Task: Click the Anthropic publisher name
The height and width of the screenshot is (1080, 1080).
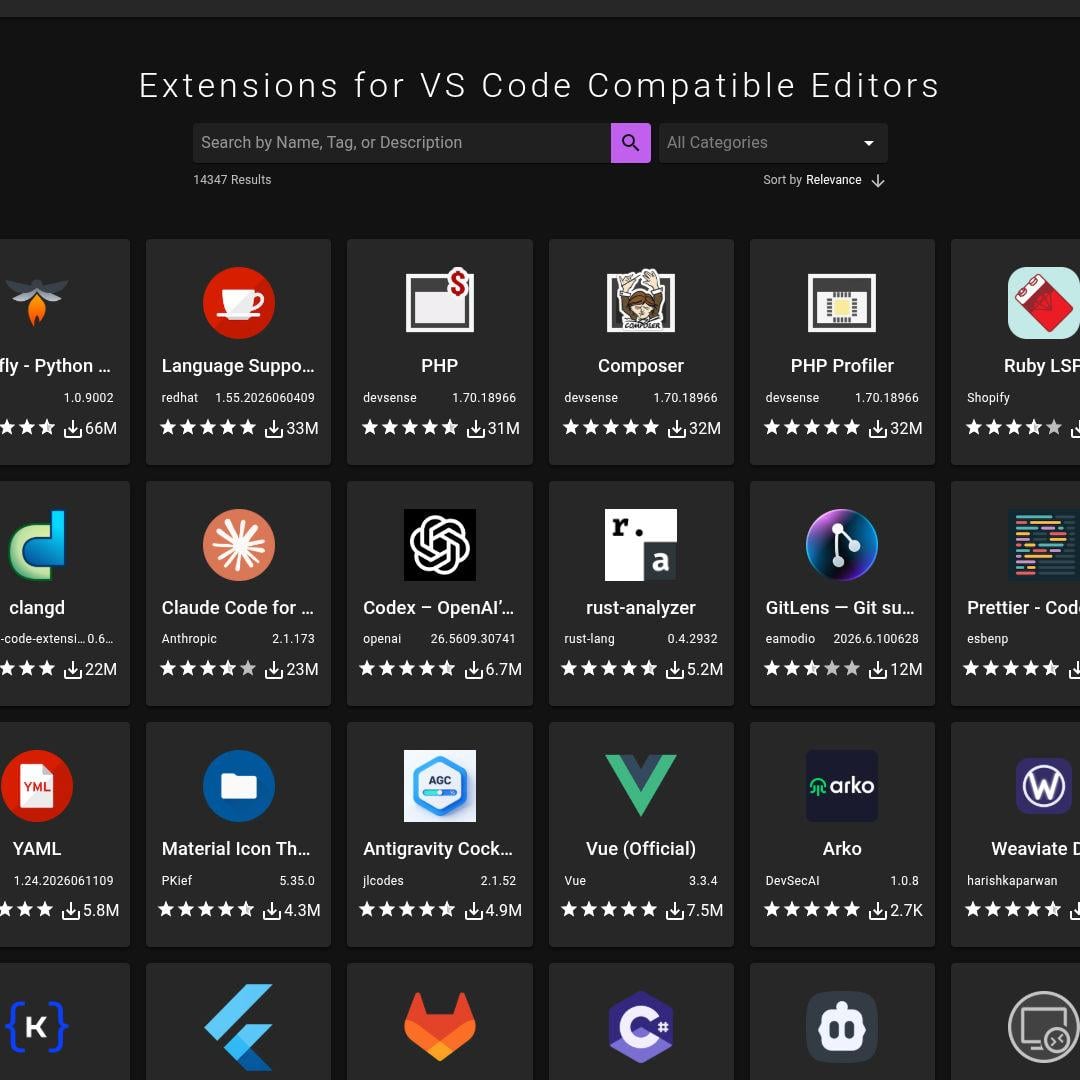Action: [189, 638]
